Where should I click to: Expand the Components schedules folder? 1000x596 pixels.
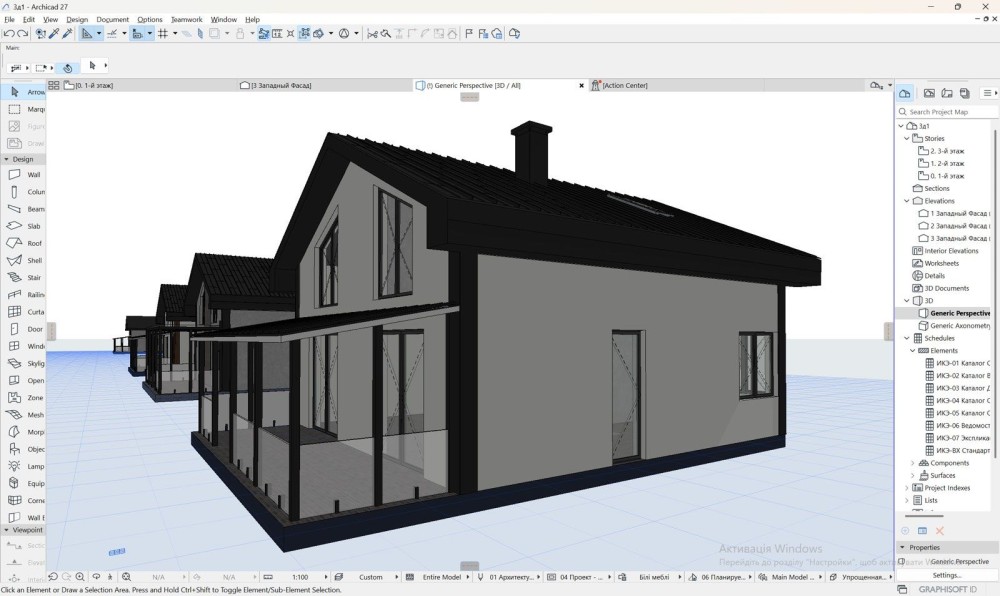click(912, 463)
